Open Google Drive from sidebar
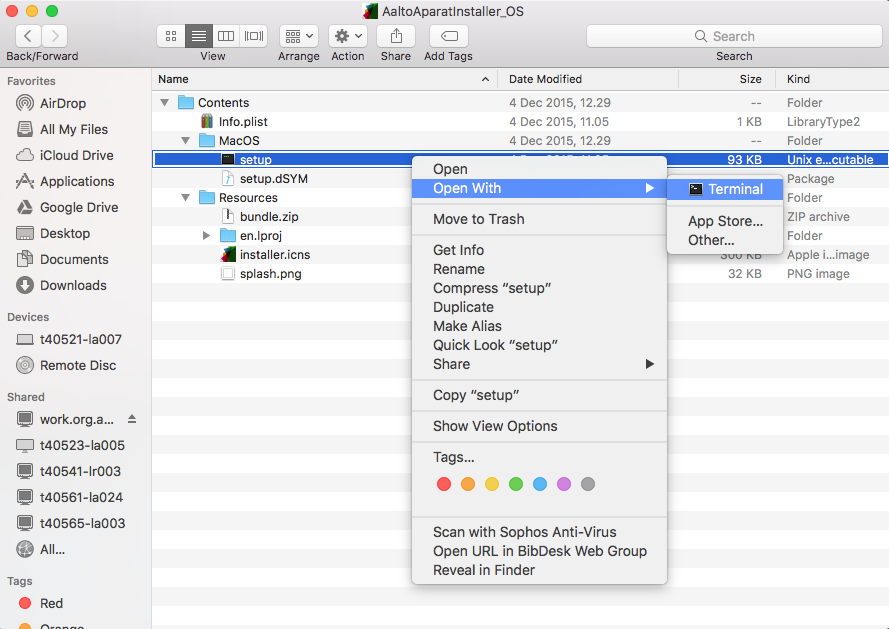The height and width of the screenshot is (629, 889). coord(79,207)
